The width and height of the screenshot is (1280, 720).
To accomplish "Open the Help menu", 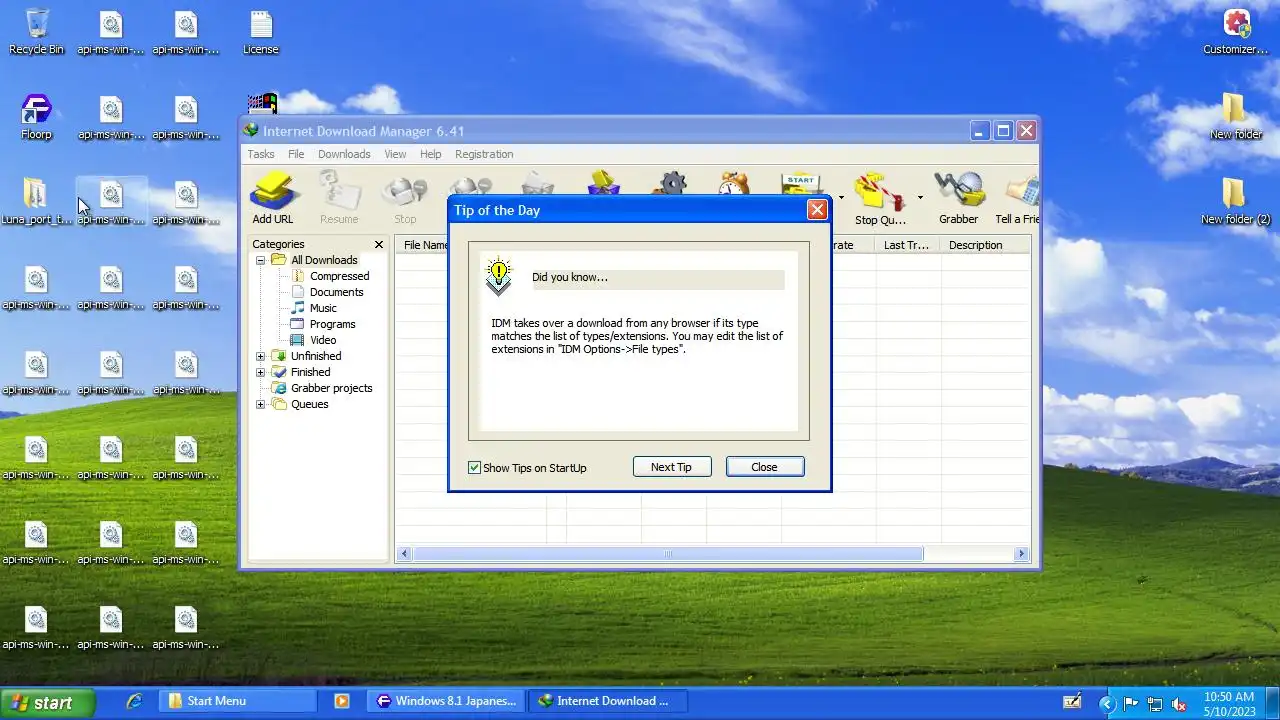I will (x=430, y=154).
